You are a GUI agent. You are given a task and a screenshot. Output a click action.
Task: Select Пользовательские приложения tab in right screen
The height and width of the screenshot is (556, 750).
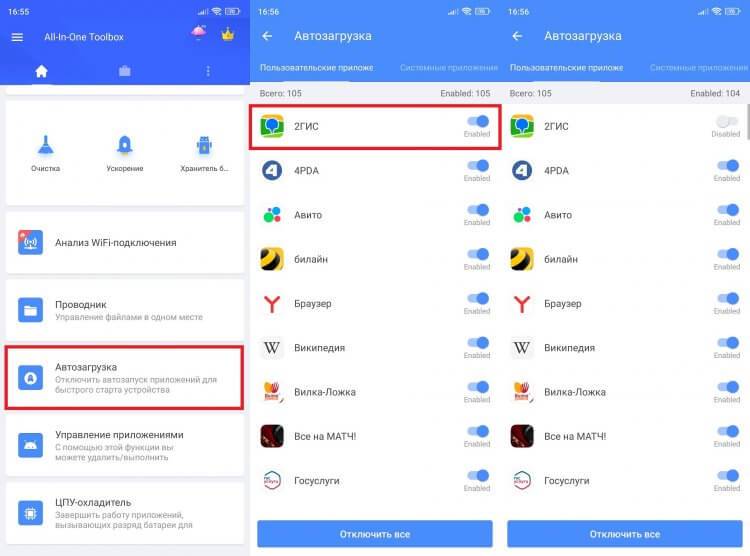tap(566, 67)
